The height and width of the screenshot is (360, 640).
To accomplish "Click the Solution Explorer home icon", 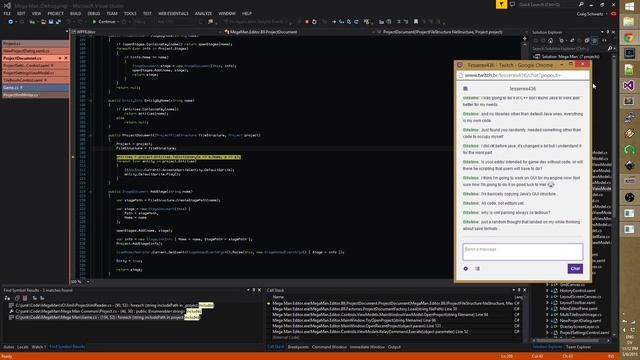I will pyautogui.click(x=551, y=40).
